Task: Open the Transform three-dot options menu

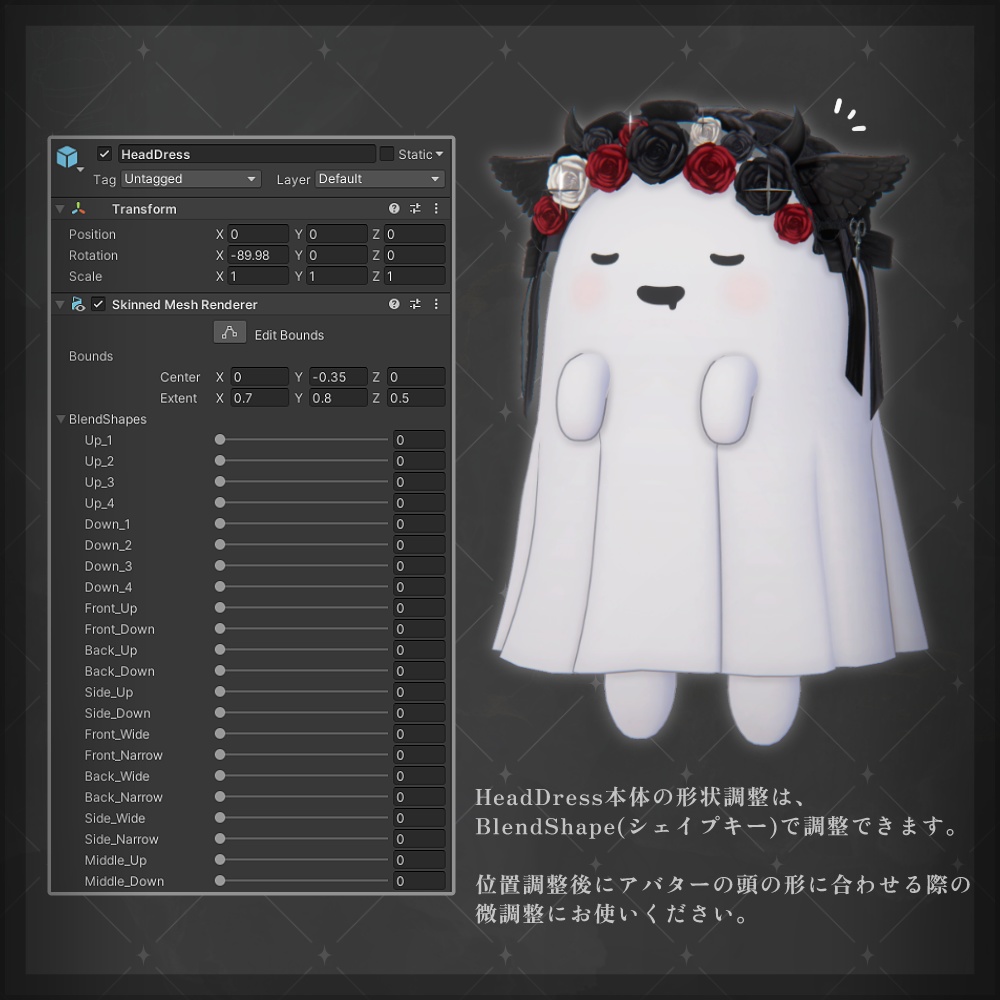Action: 436,208
